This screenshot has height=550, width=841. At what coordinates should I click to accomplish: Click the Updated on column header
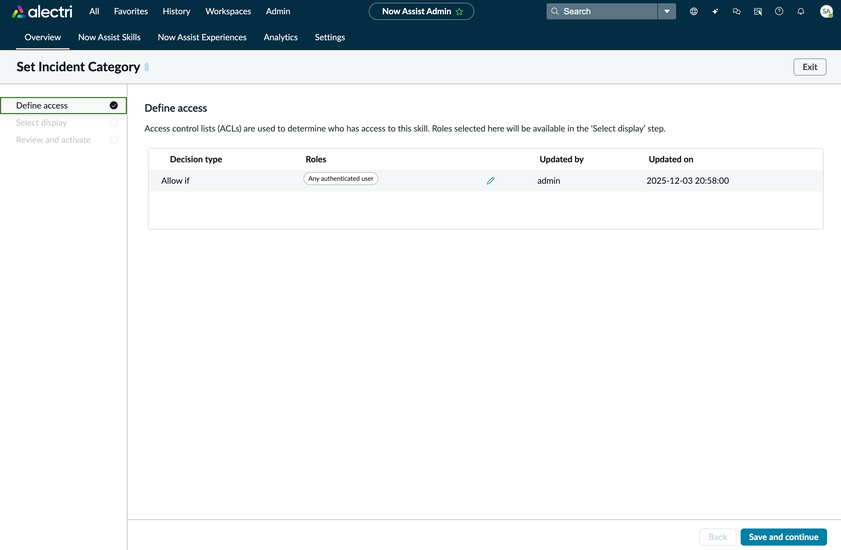tap(671, 159)
